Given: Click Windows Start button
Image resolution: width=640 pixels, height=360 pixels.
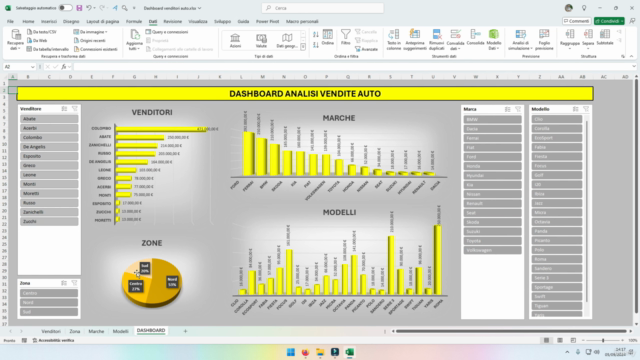Looking at the screenshot, I should pos(291,352).
